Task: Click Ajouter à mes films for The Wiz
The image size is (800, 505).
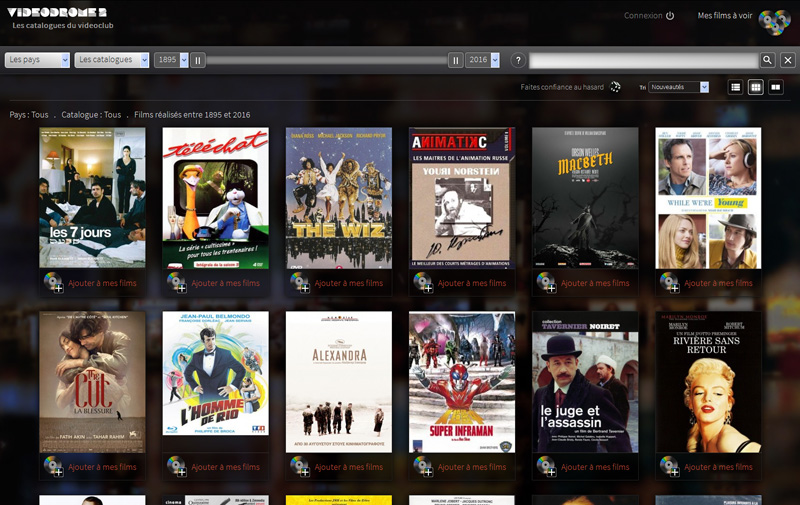Action: point(348,283)
